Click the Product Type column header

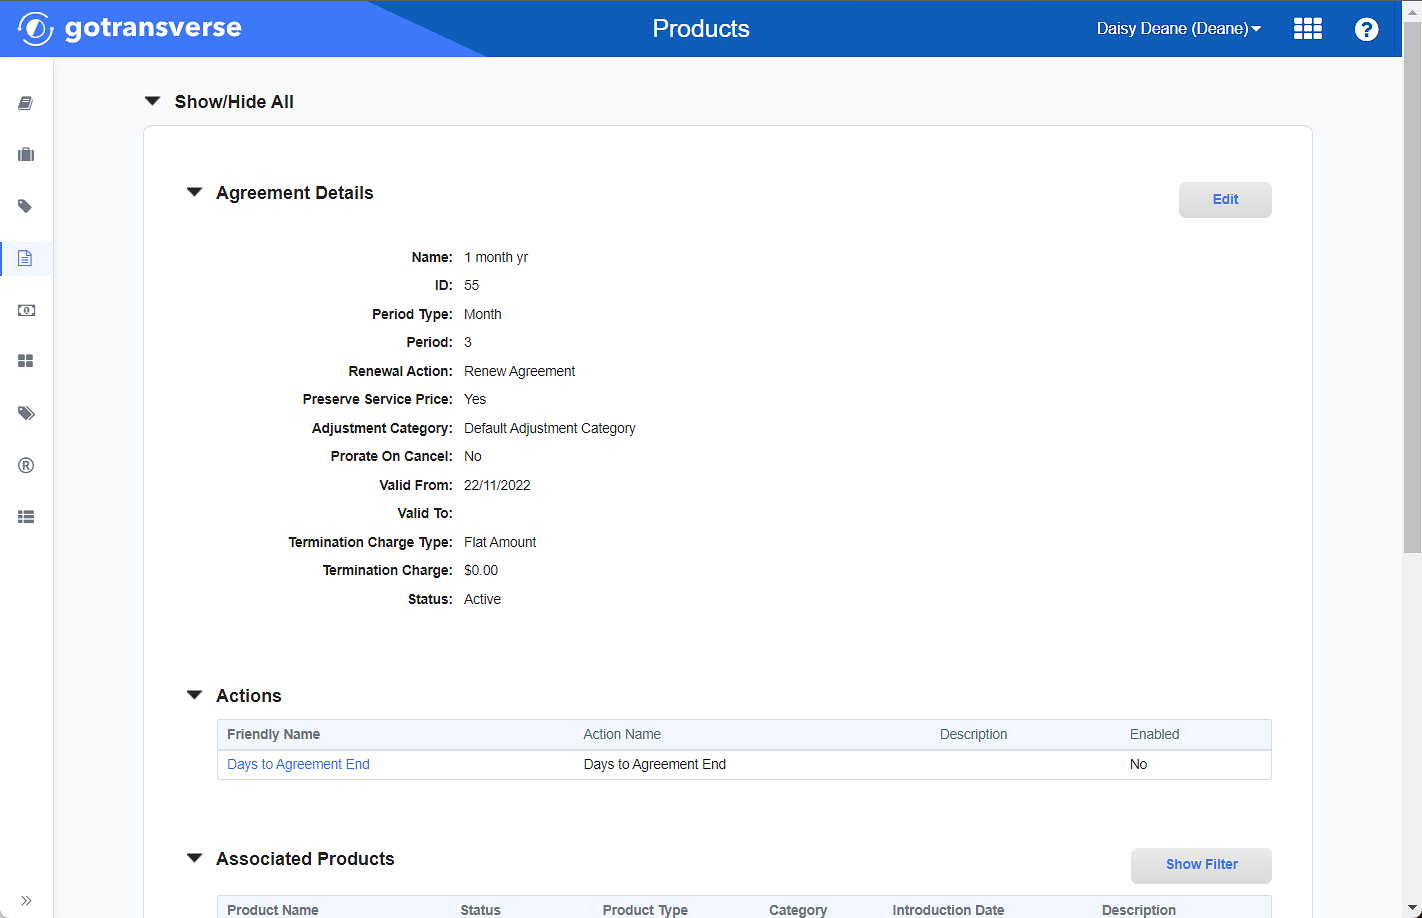(645, 910)
